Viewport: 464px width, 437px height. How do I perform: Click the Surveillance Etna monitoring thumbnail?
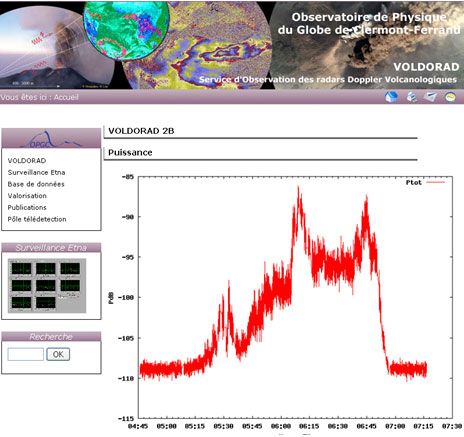(x=47, y=286)
